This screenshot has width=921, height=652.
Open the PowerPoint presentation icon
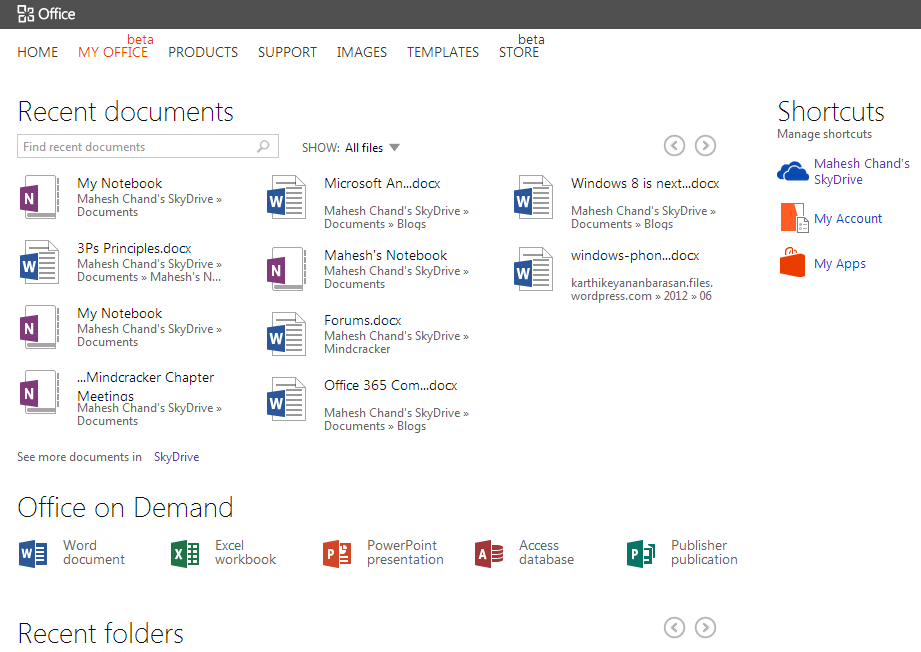[337, 553]
